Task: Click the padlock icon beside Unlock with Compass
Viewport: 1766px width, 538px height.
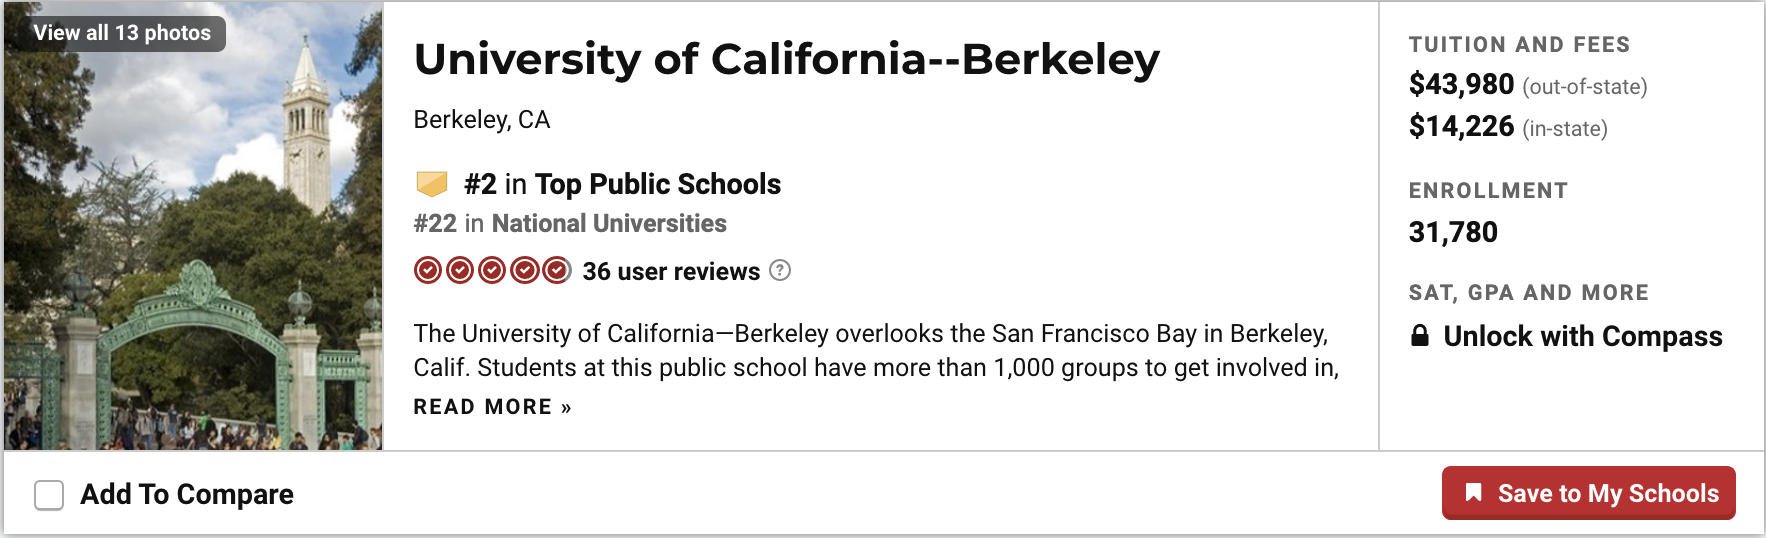Action: [x=1419, y=336]
